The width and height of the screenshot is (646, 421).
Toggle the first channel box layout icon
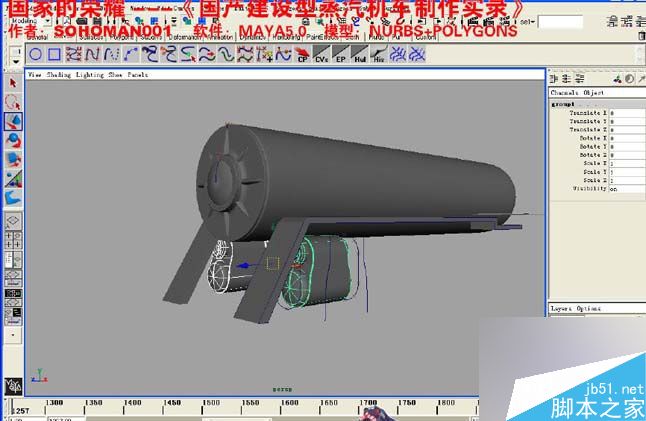(554, 78)
